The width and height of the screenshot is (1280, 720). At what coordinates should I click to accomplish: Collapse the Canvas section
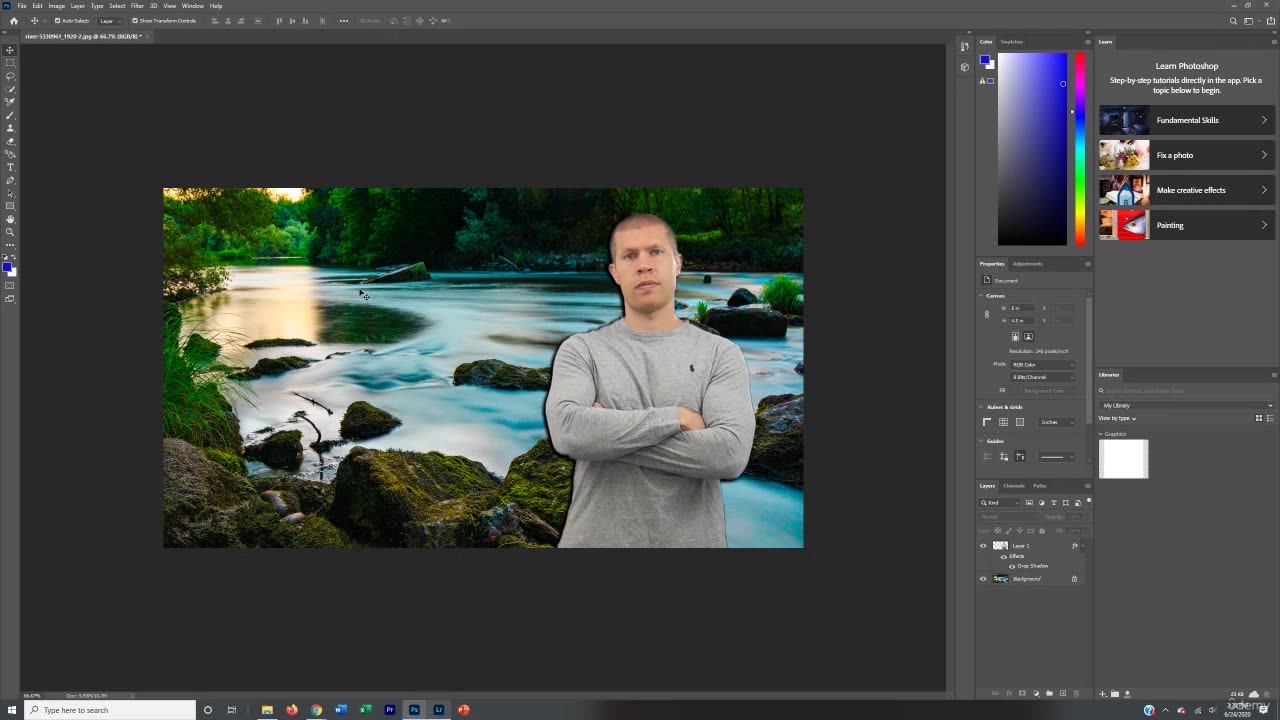(x=981, y=296)
